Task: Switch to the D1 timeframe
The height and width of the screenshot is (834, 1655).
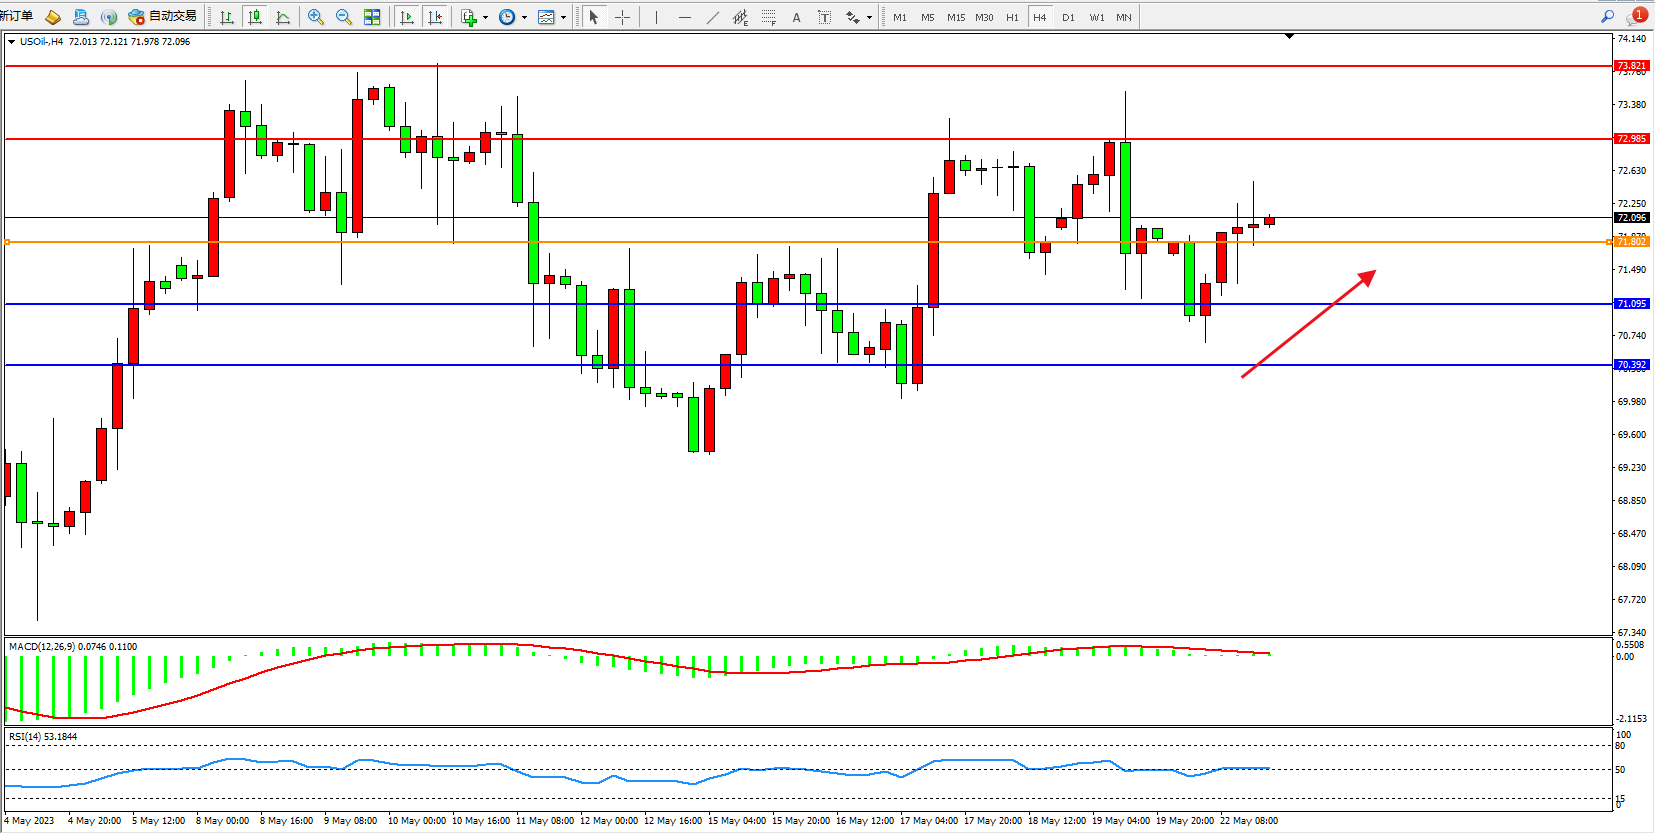Action: (1068, 17)
